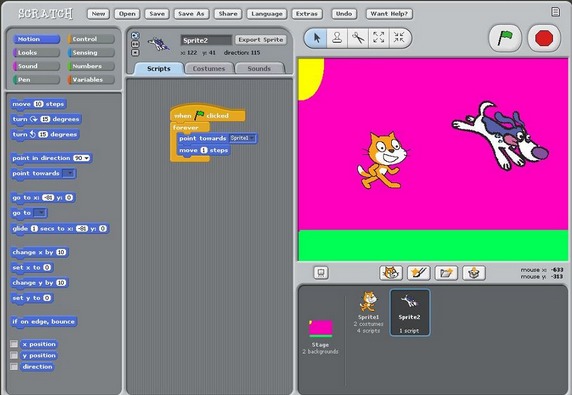
Task: Click the change x by 10 block
Action: (x=39, y=252)
